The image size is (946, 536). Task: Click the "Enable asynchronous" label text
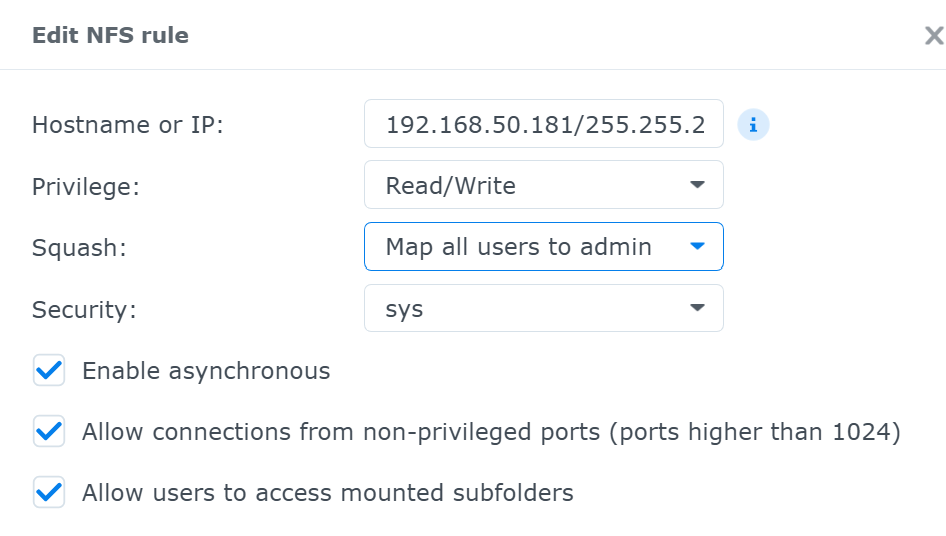pos(206,371)
